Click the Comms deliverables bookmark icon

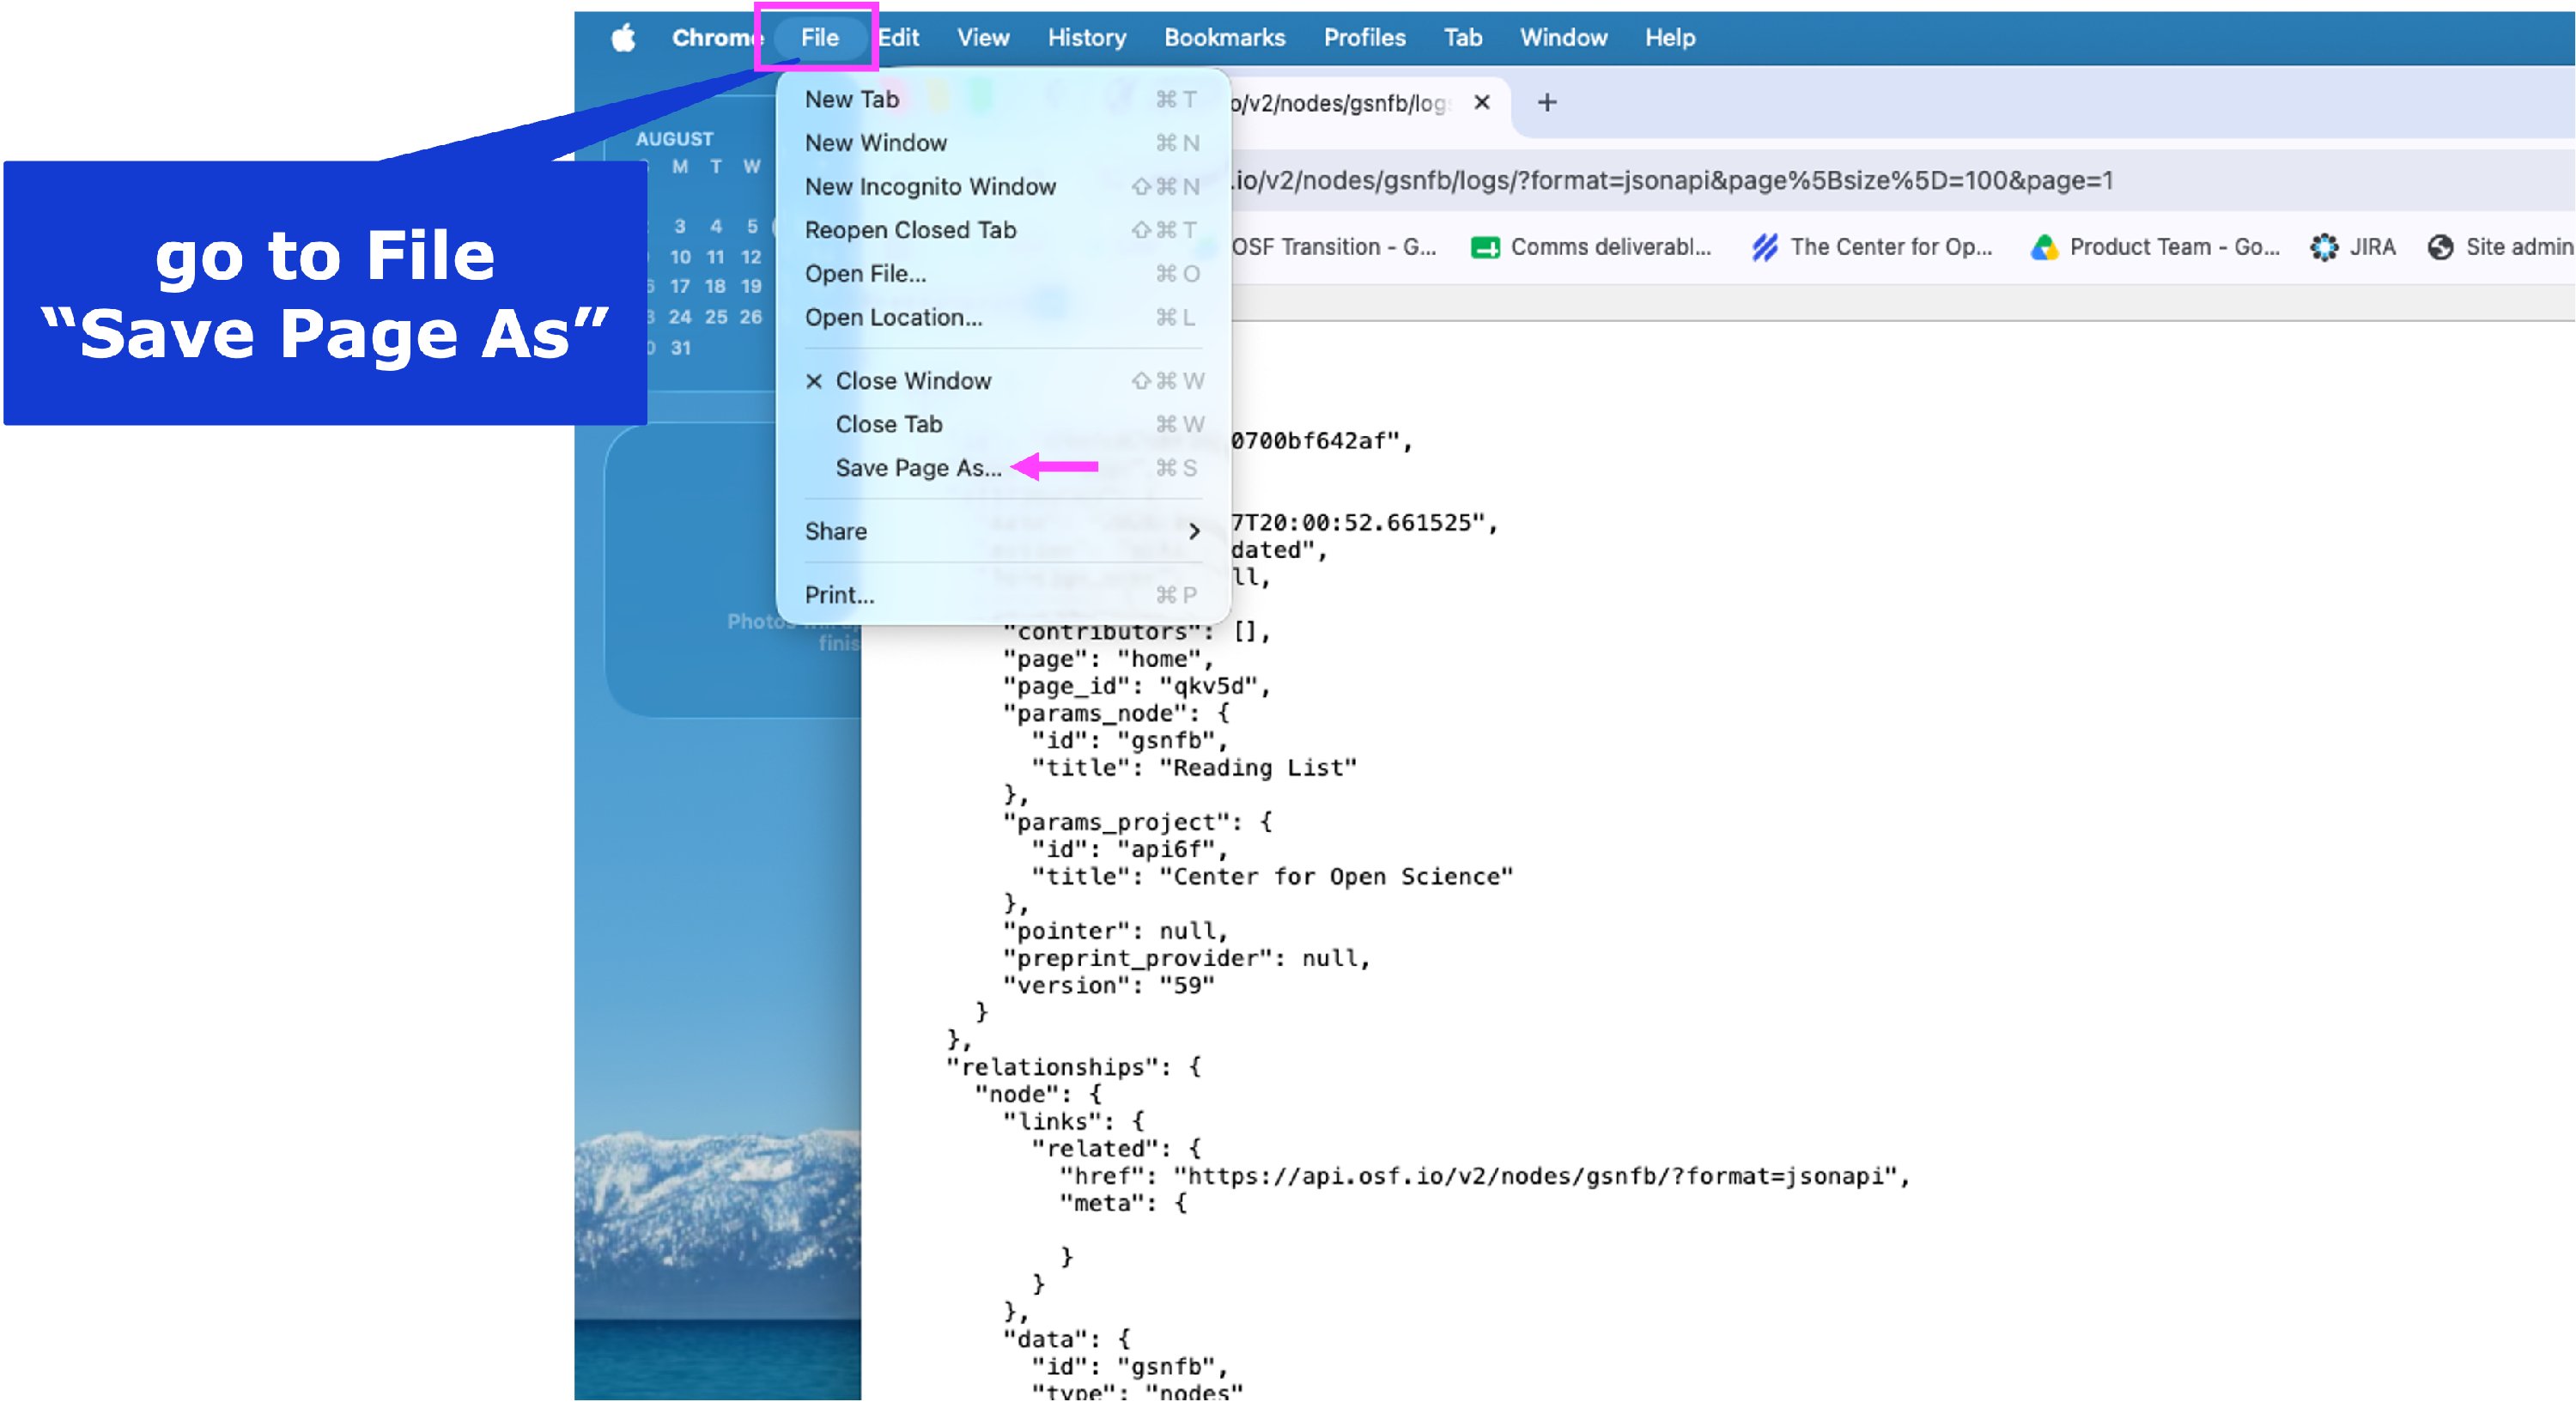(x=1486, y=248)
